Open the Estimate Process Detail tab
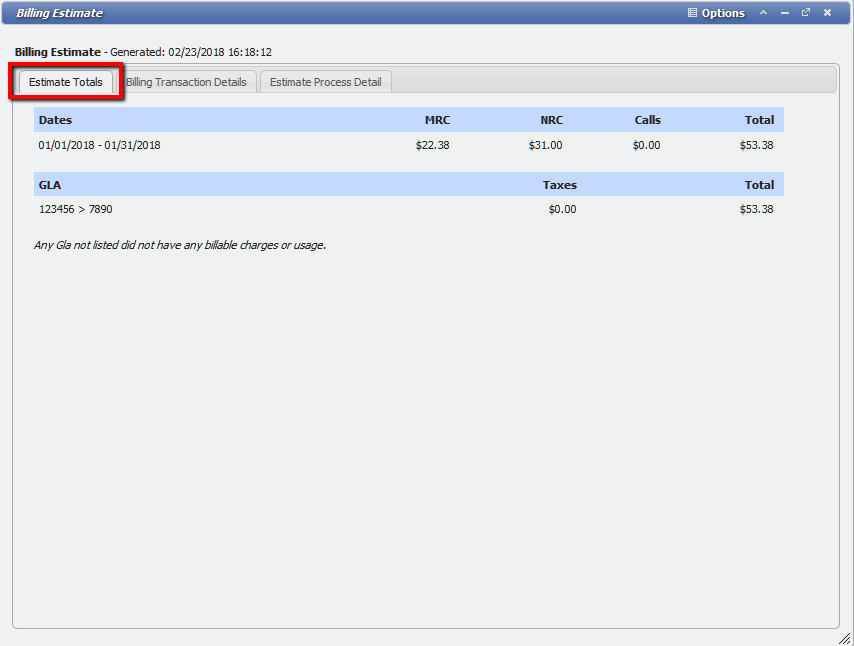The width and height of the screenshot is (854, 646). click(325, 82)
